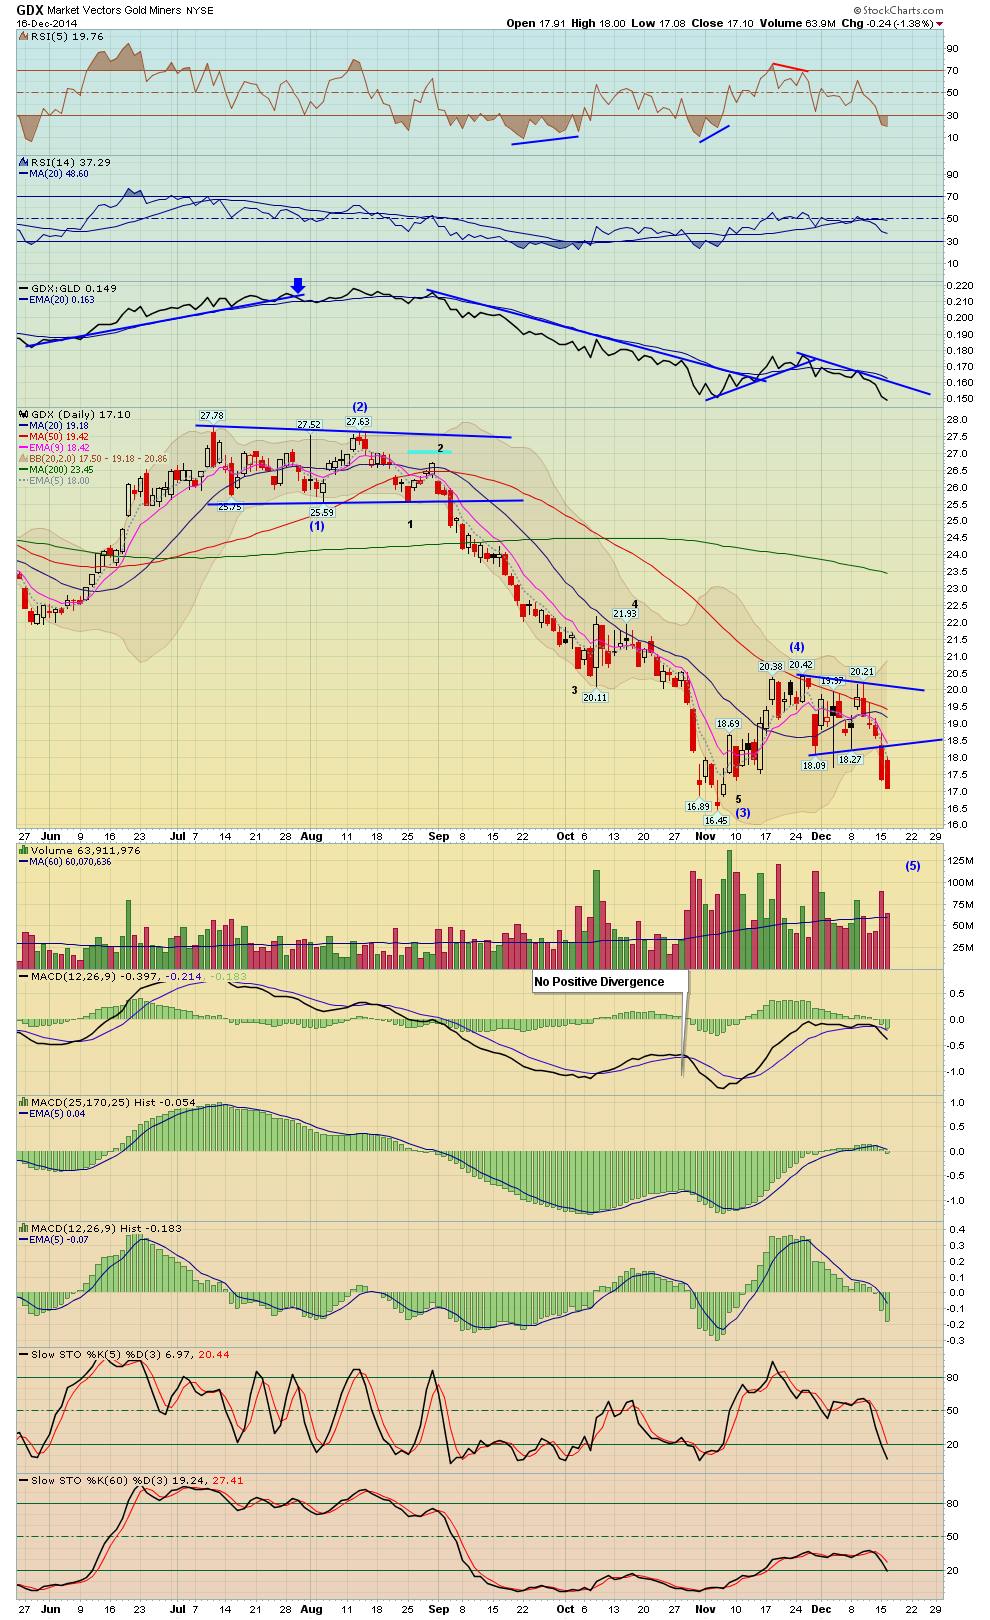This screenshot has width=990, height=1620.
Task: Click the 'Chg -0.24 (-1.38%)' value
Action: pos(887,23)
